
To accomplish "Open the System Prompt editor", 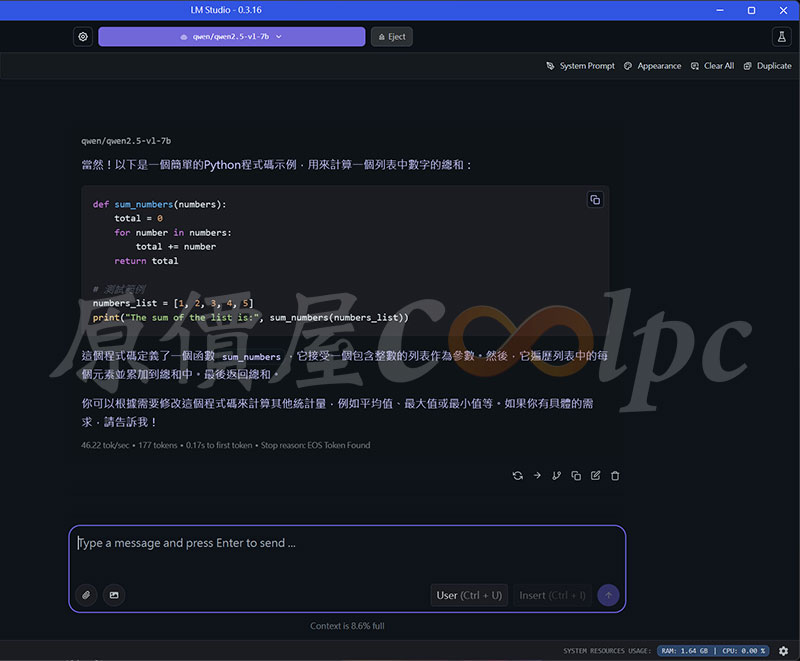I will point(581,66).
